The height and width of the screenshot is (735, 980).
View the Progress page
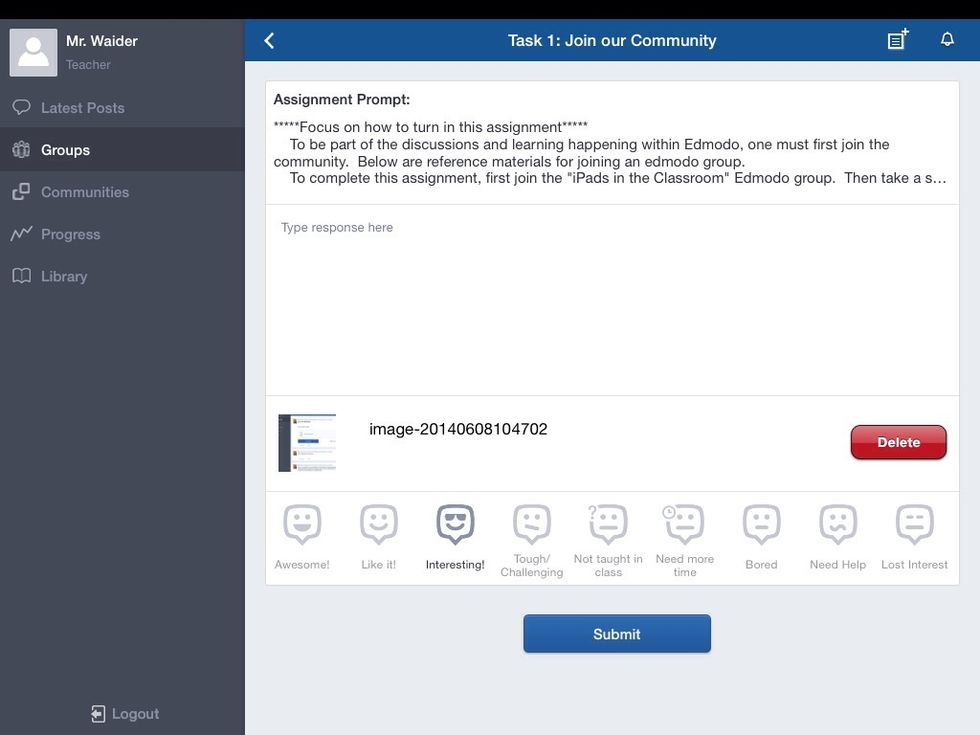[70, 234]
